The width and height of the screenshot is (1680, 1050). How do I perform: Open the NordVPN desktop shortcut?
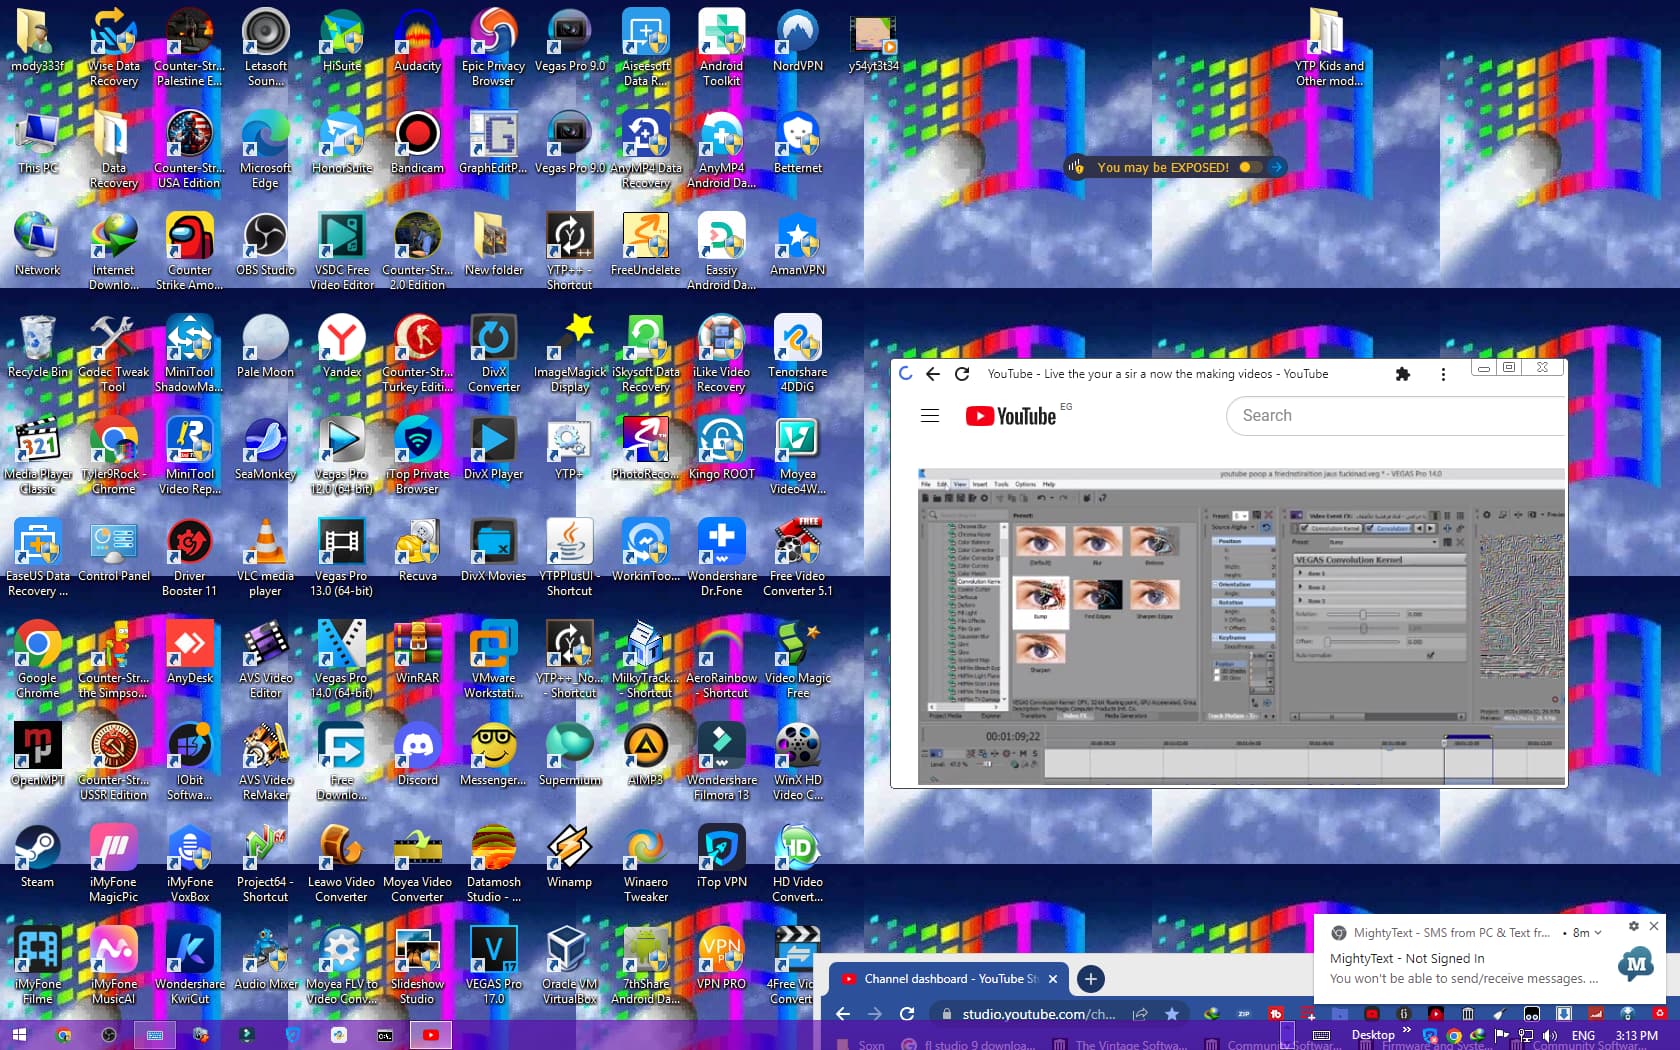coord(797,41)
